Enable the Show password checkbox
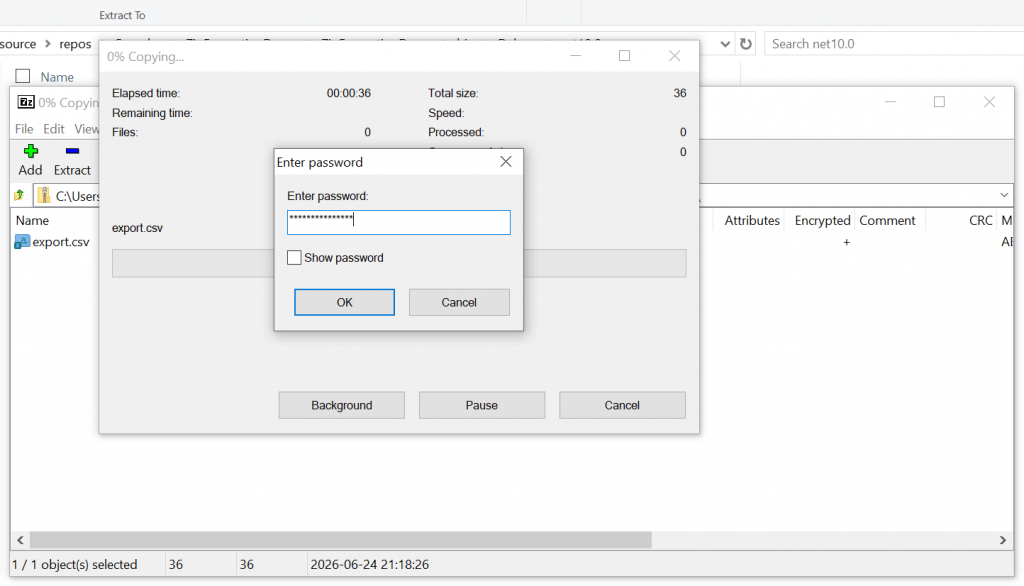The image size is (1024, 586). (x=295, y=257)
